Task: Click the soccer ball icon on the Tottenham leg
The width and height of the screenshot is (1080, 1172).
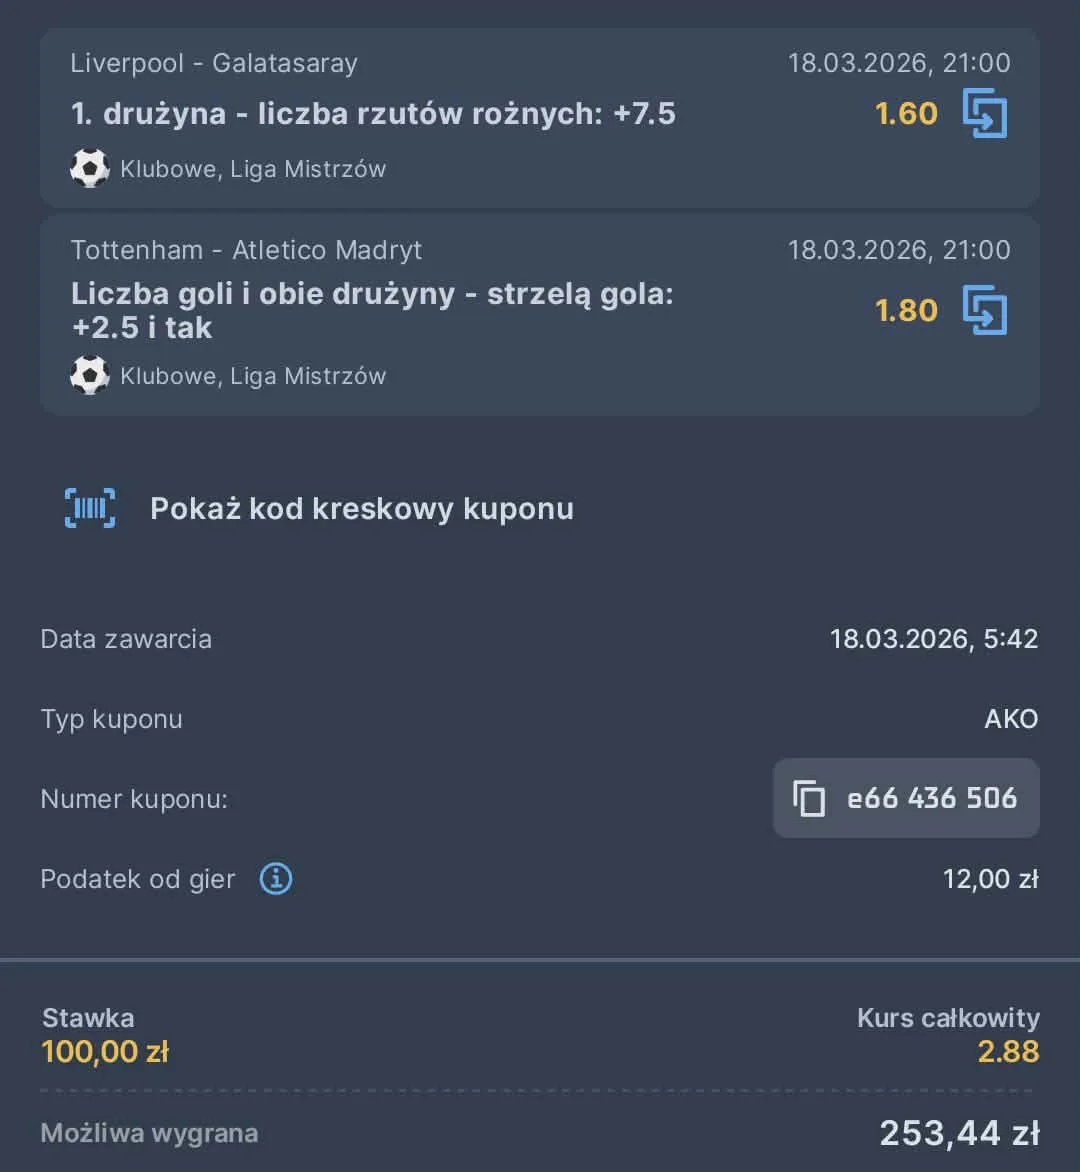Action: [90, 376]
